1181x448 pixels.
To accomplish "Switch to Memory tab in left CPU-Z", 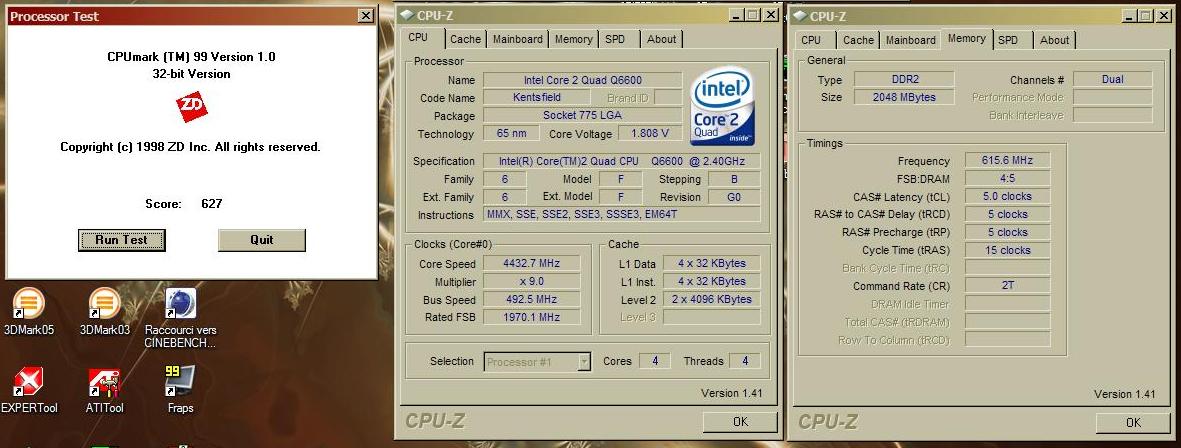I will (x=574, y=39).
